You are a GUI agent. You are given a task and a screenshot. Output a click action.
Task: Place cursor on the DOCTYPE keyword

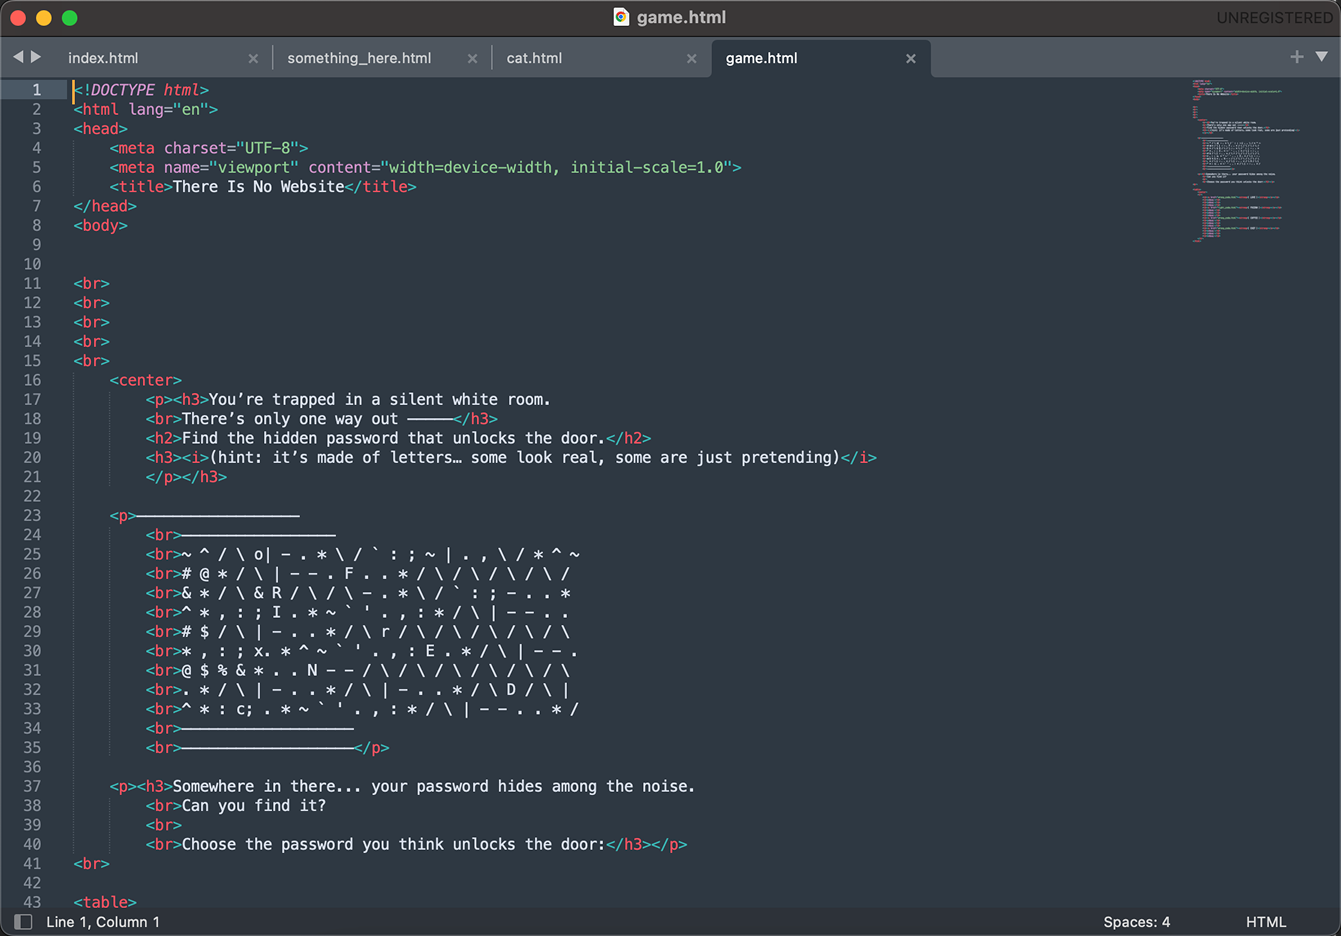click(122, 90)
